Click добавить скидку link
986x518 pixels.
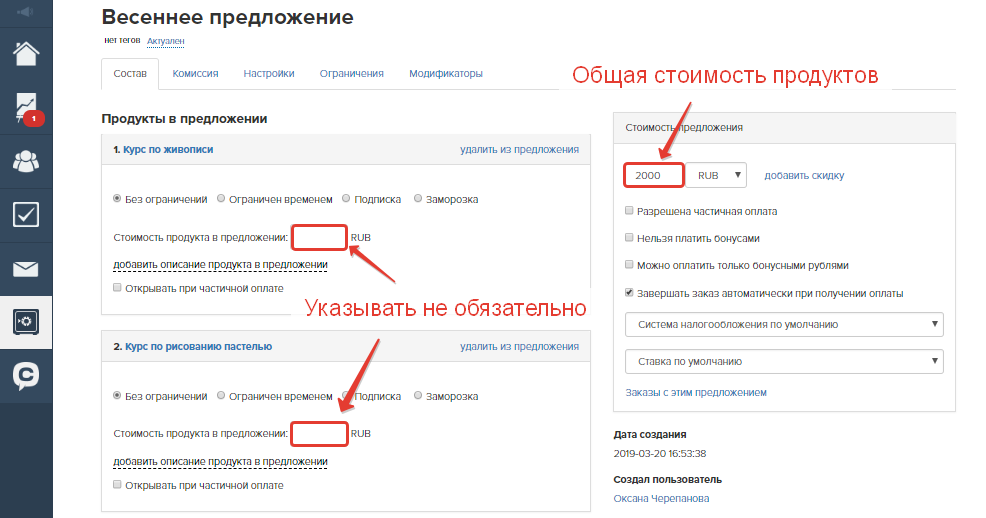[804, 175]
